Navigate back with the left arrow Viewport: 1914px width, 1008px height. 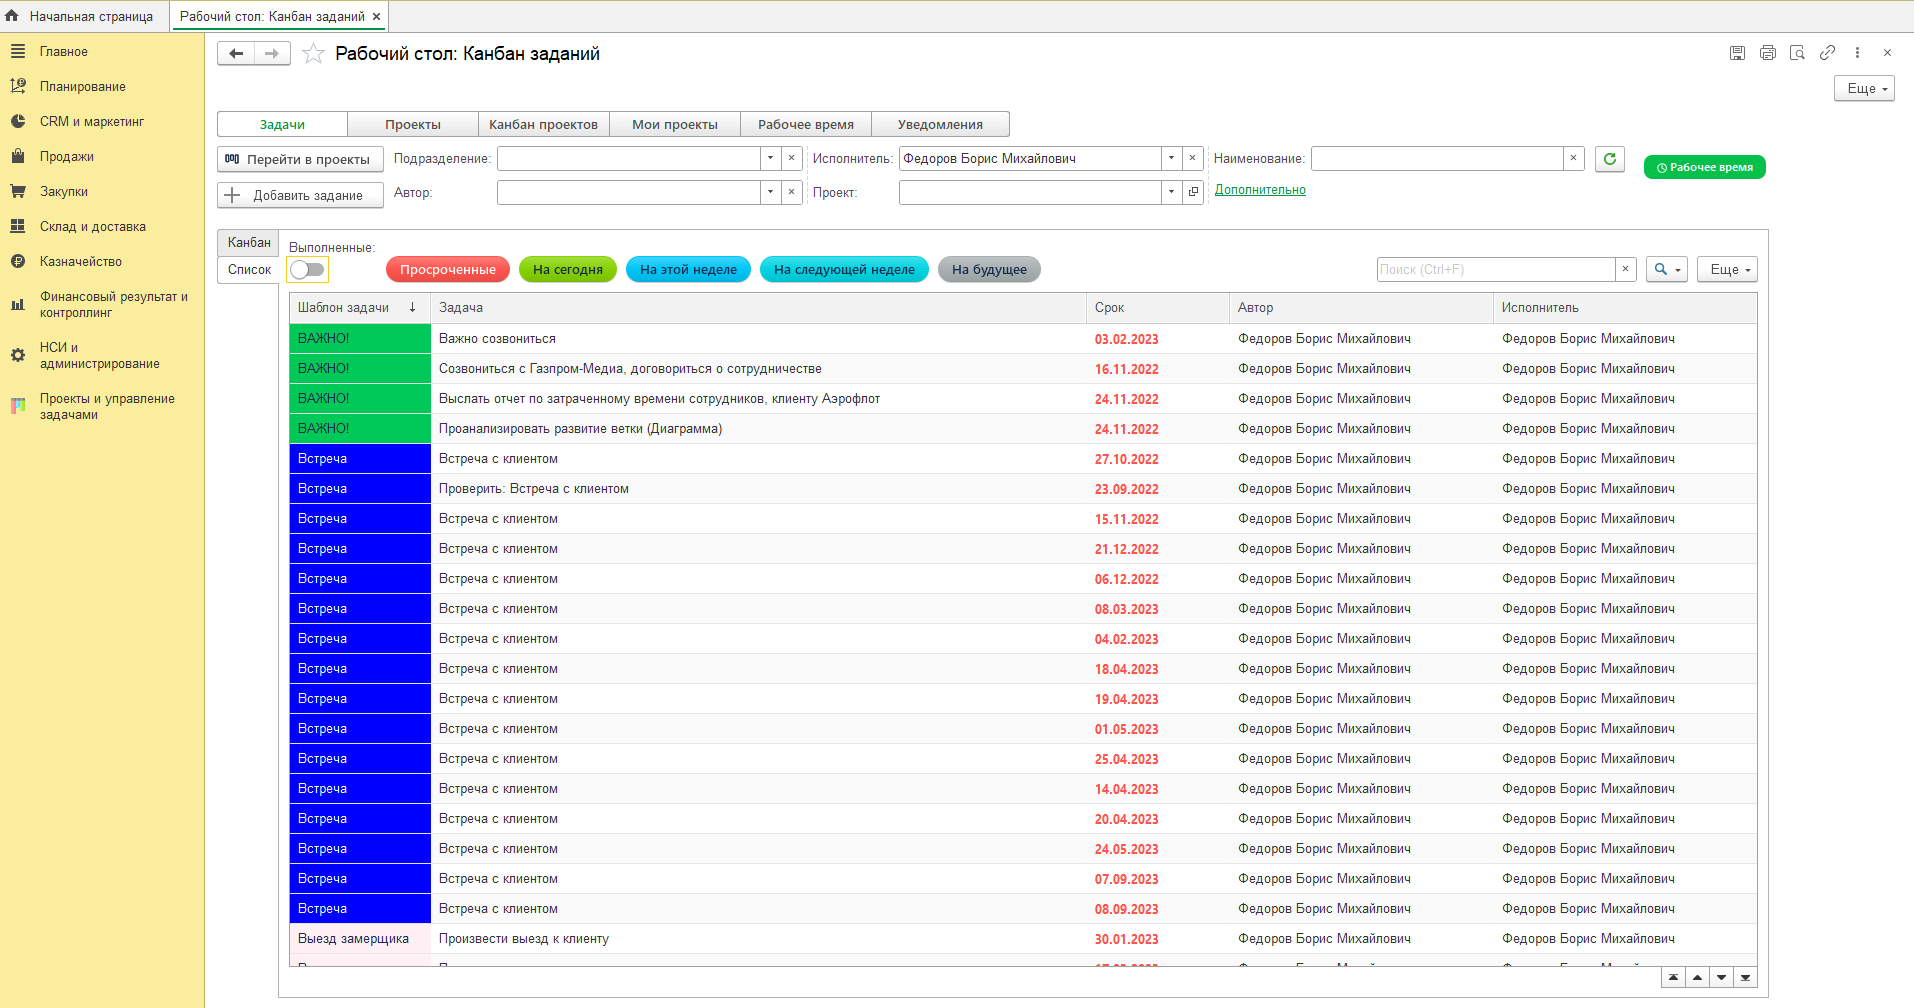point(236,53)
